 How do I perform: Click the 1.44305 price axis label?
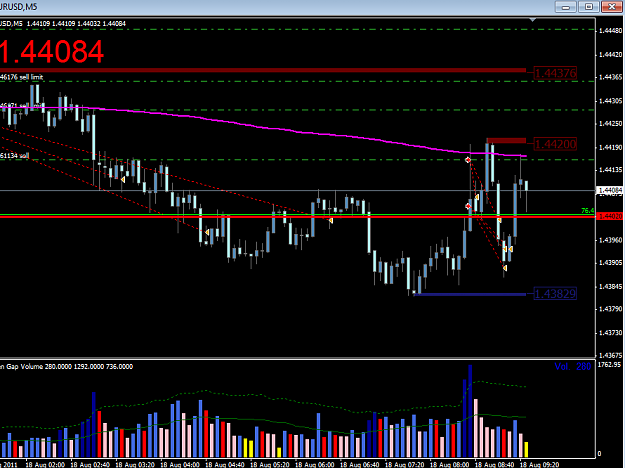click(611, 101)
